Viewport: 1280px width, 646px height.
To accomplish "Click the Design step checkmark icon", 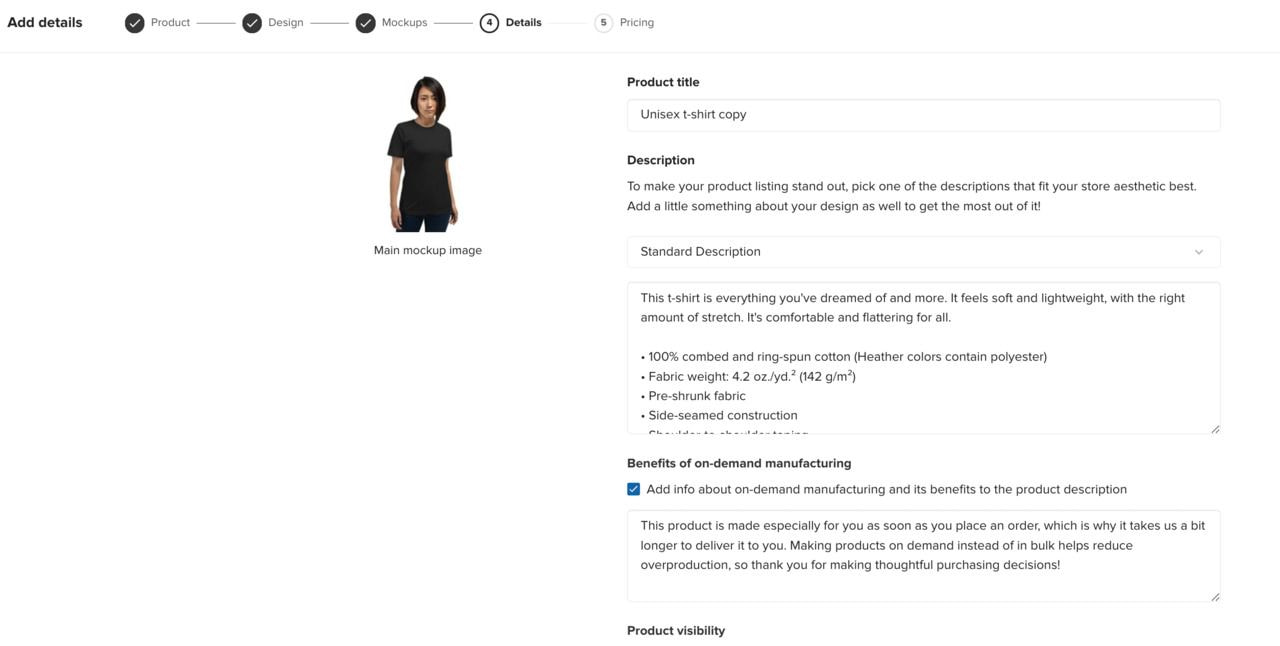I will [252, 22].
